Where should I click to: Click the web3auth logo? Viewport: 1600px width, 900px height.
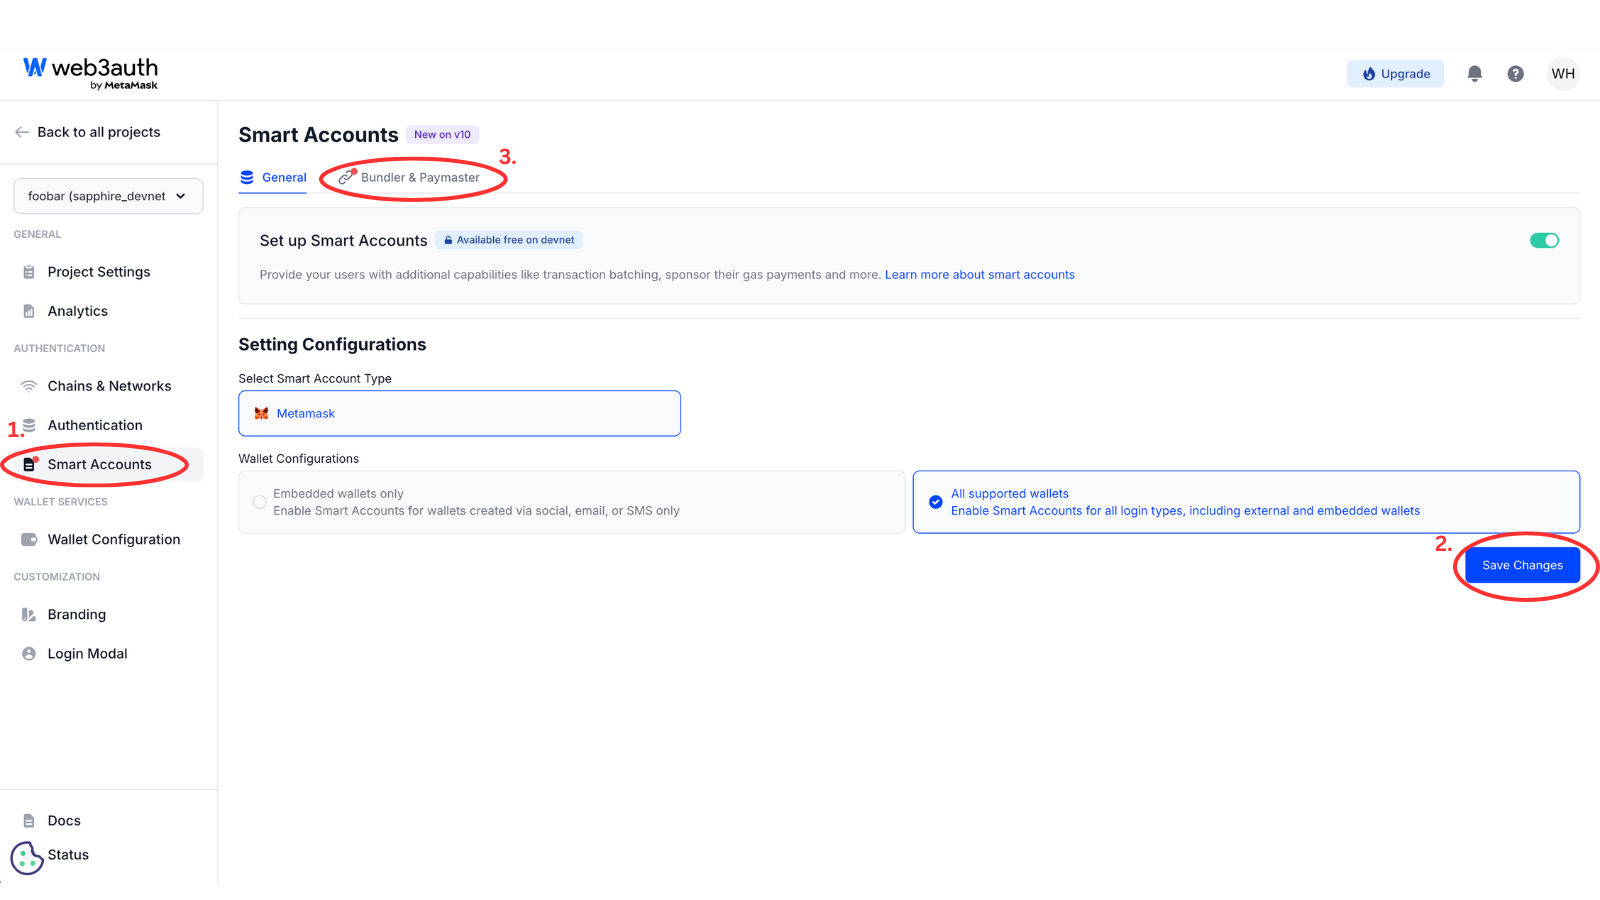[90, 73]
